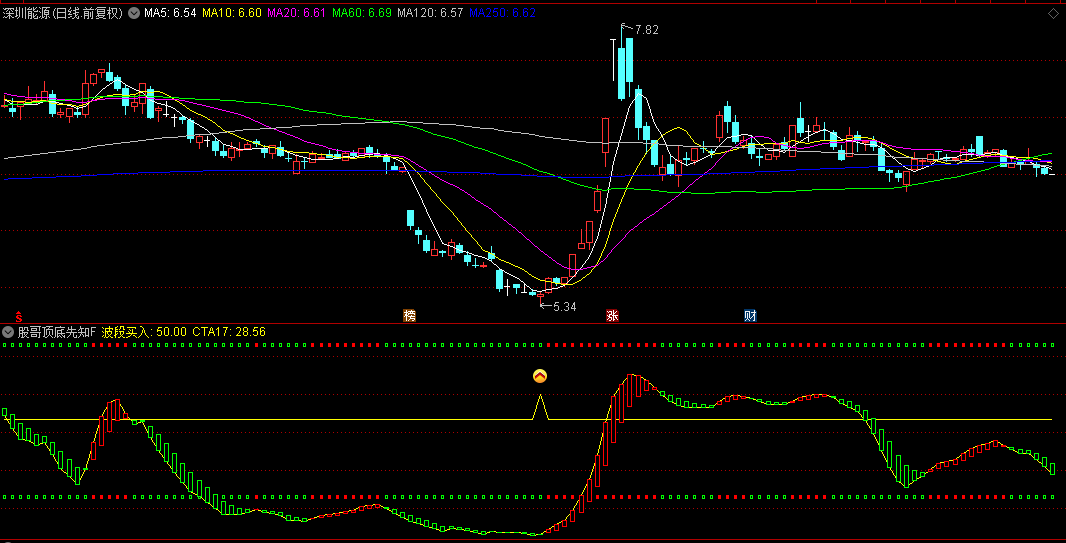Open the blue 财 event marker

pos(750,315)
